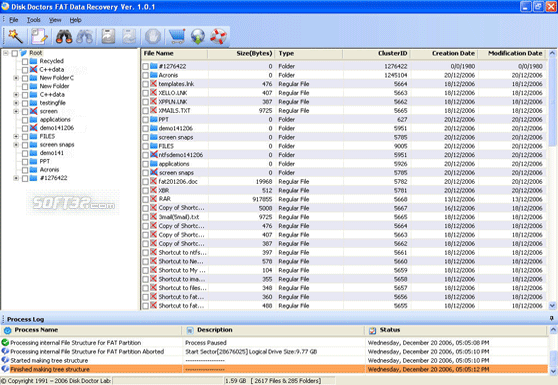Select the Acronis folder in tree

pos(49,170)
